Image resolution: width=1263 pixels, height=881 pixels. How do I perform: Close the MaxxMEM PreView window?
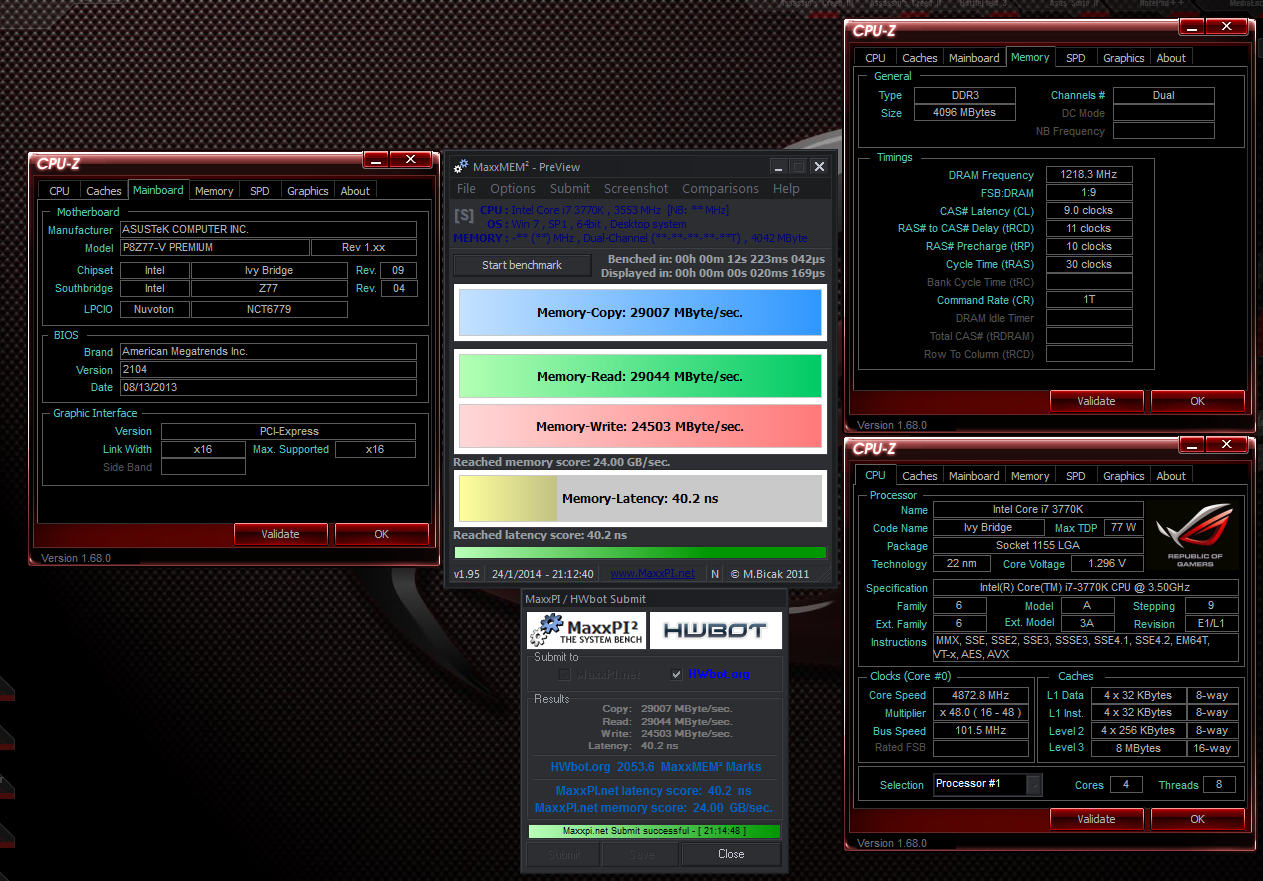tap(819, 167)
